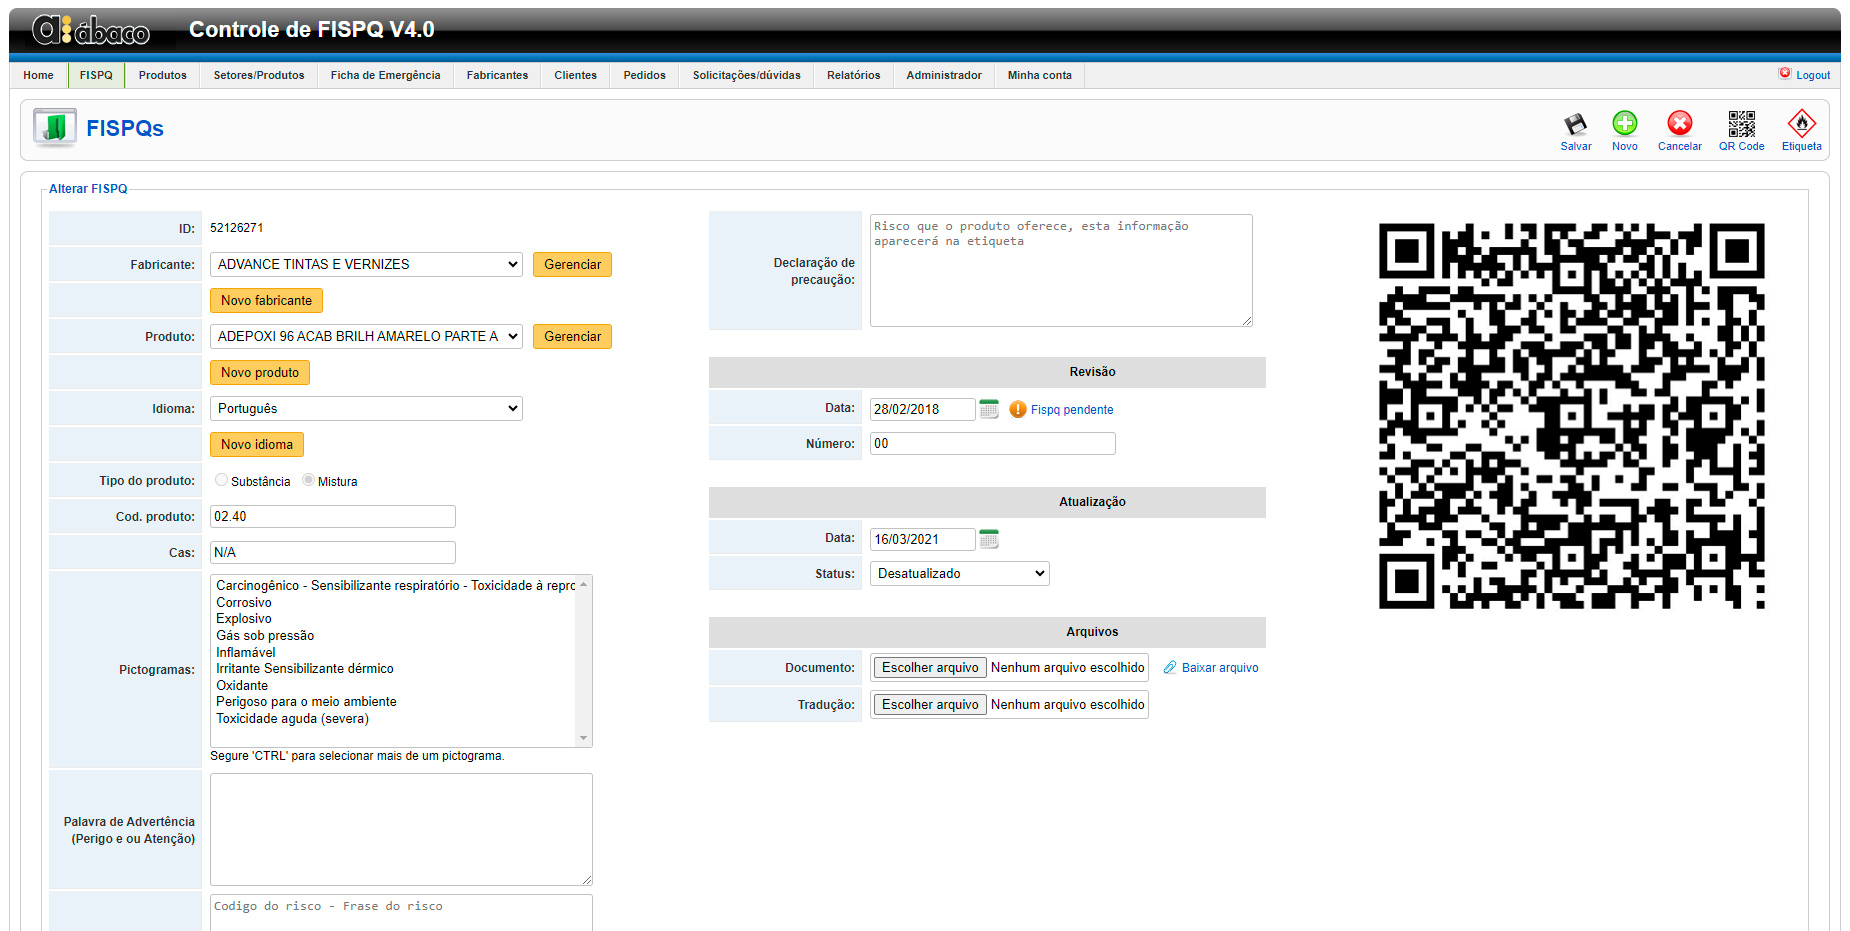Screen dimensions: 1850x931
Task: Click the Novo produto button
Action: tap(260, 372)
